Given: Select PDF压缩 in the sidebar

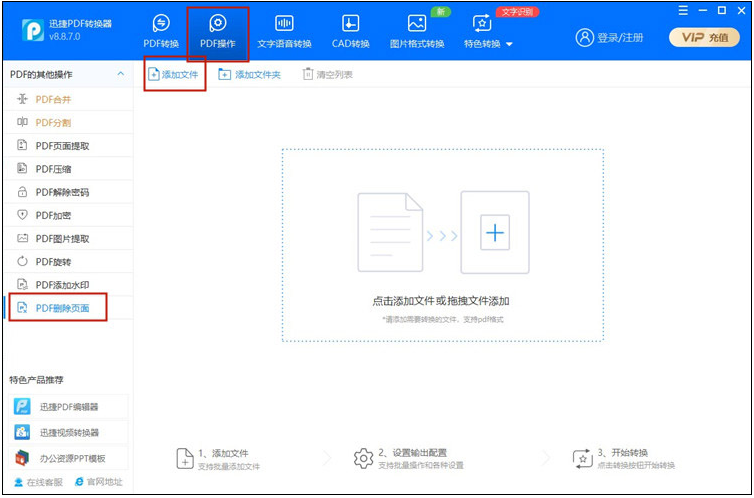Looking at the screenshot, I should [x=67, y=169].
